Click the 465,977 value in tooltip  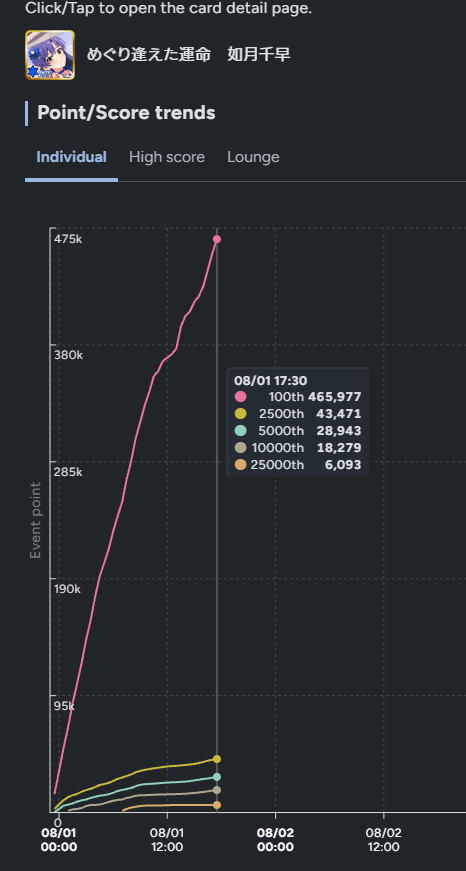pos(335,397)
